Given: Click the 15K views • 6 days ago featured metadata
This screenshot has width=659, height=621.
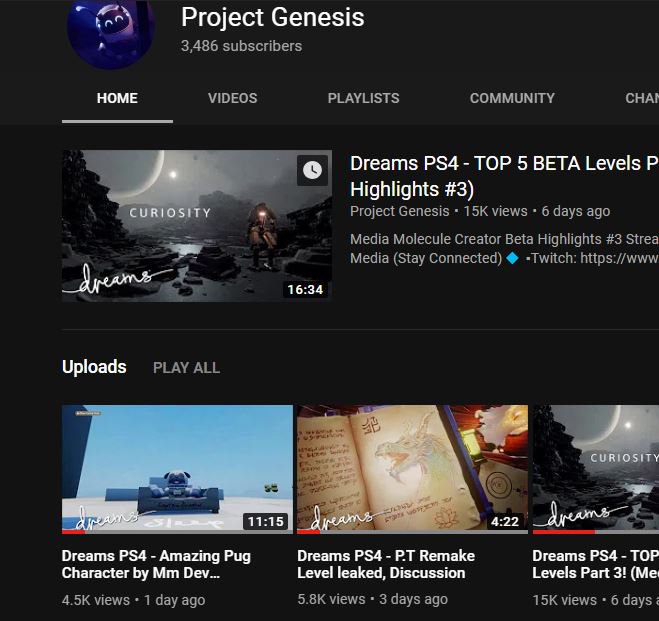Looking at the screenshot, I should pos(537,211).
